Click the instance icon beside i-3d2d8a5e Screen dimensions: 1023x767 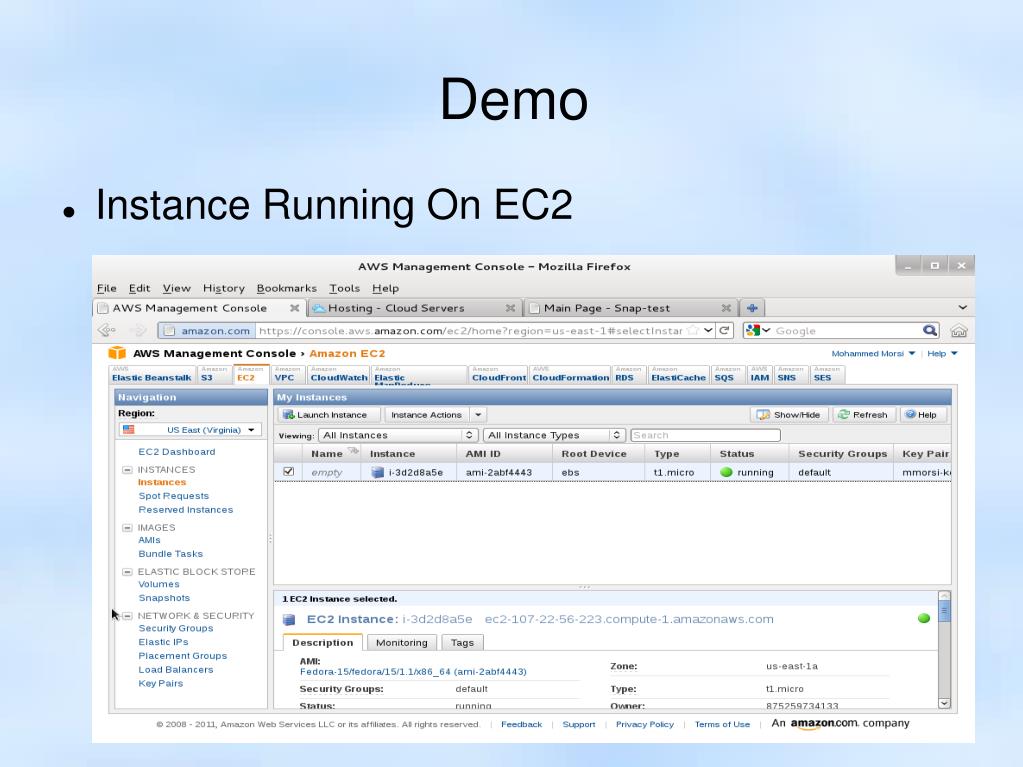(378, 472)
